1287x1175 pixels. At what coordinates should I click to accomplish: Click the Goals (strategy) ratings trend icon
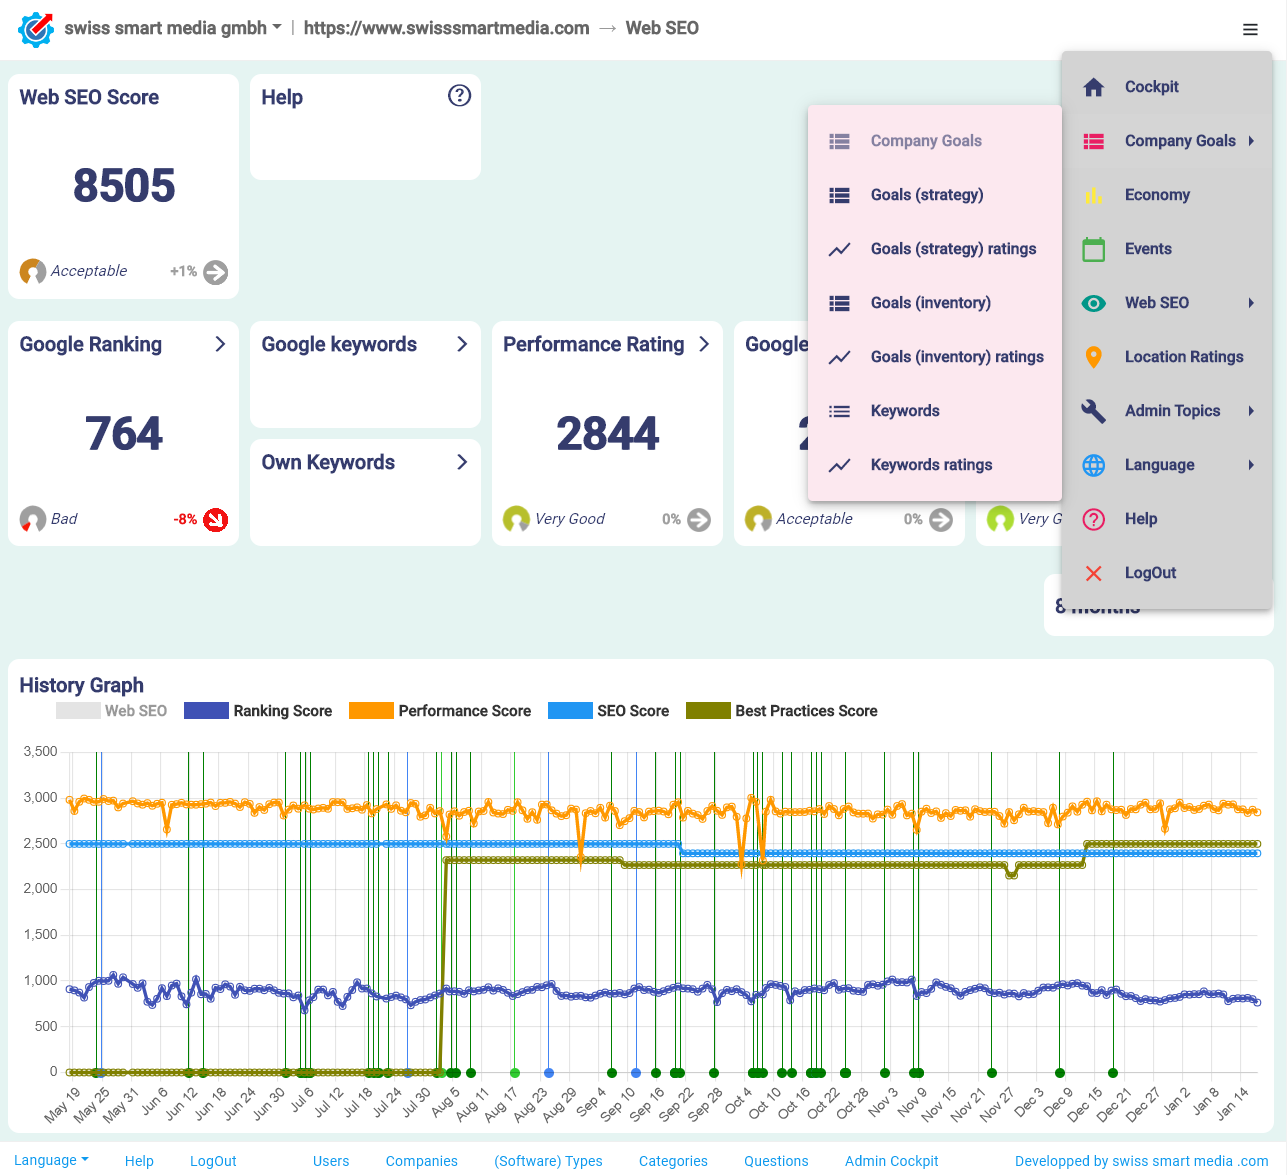pos(840,249)
